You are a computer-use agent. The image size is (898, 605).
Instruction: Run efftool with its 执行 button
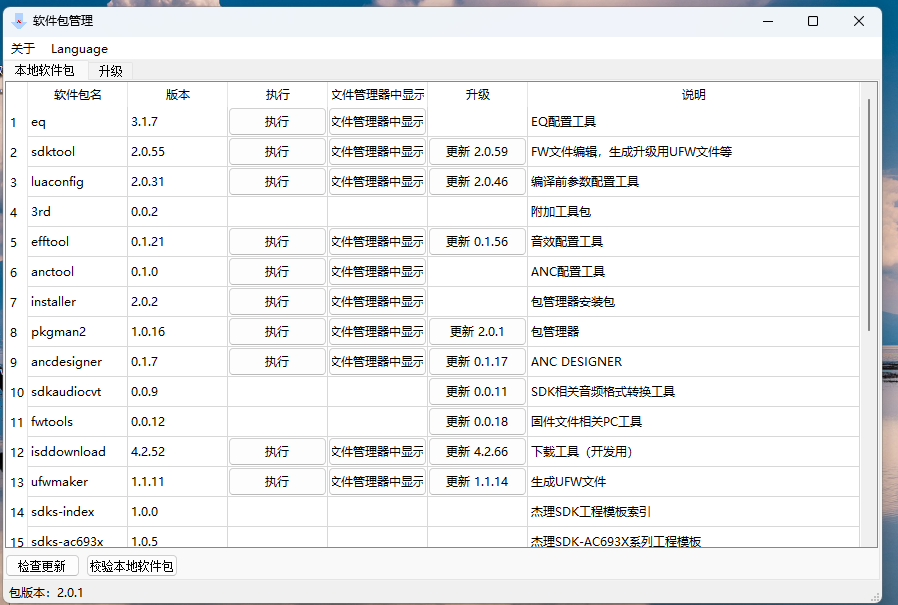[277, 242]
